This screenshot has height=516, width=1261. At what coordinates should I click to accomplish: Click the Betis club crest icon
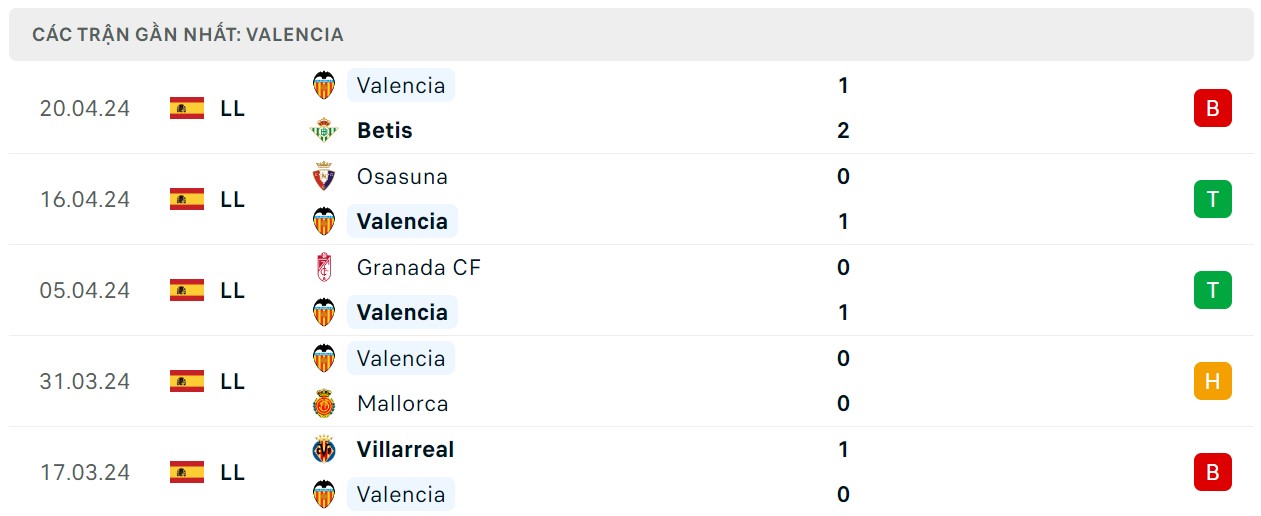[x=324, y=131]
